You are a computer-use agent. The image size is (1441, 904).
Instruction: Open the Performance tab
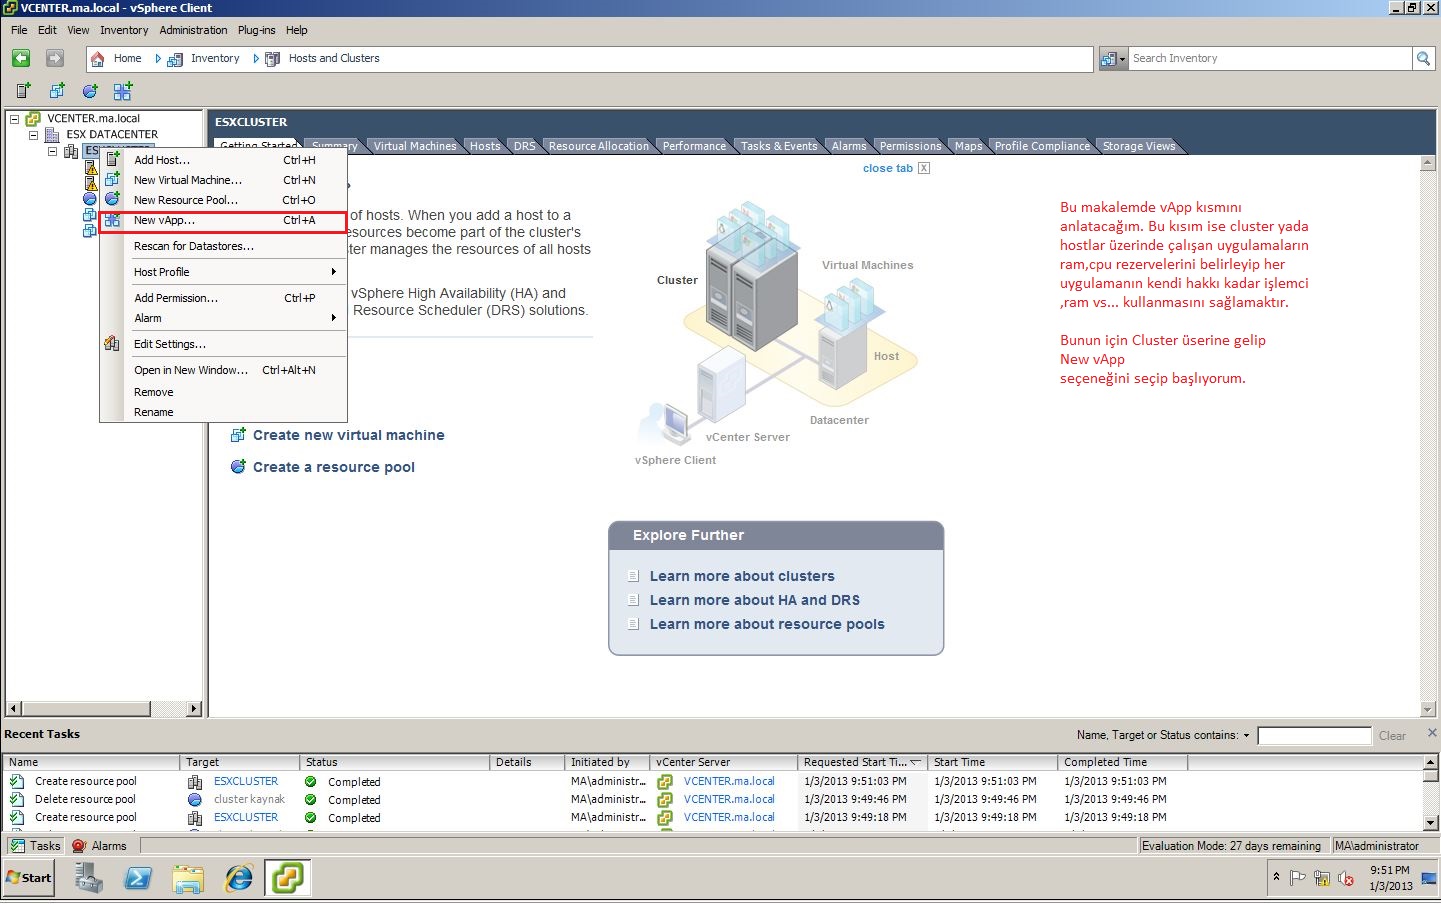pos(694,146)
